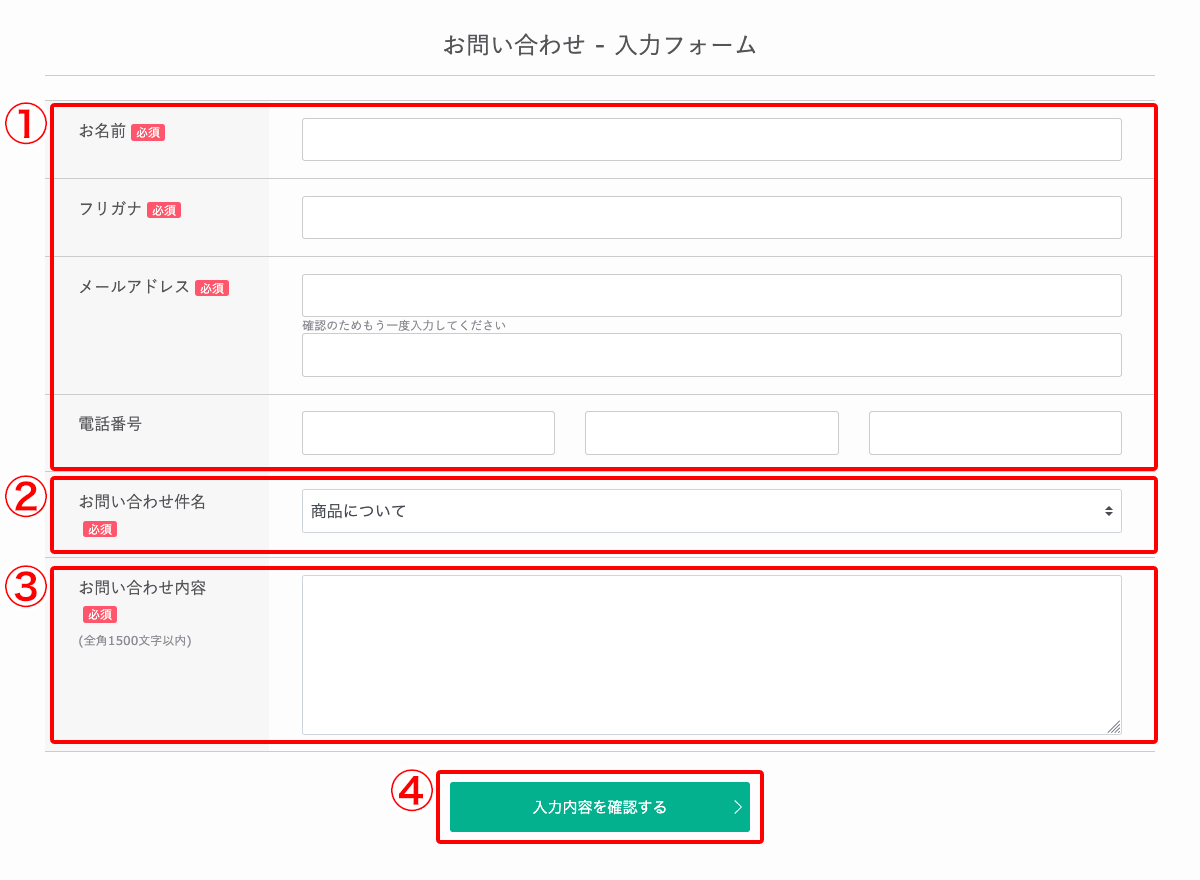Click the 必須 badge under お問い合わせ内容
This screenshot has width=1200, height=880.
(x=100, y=615)
